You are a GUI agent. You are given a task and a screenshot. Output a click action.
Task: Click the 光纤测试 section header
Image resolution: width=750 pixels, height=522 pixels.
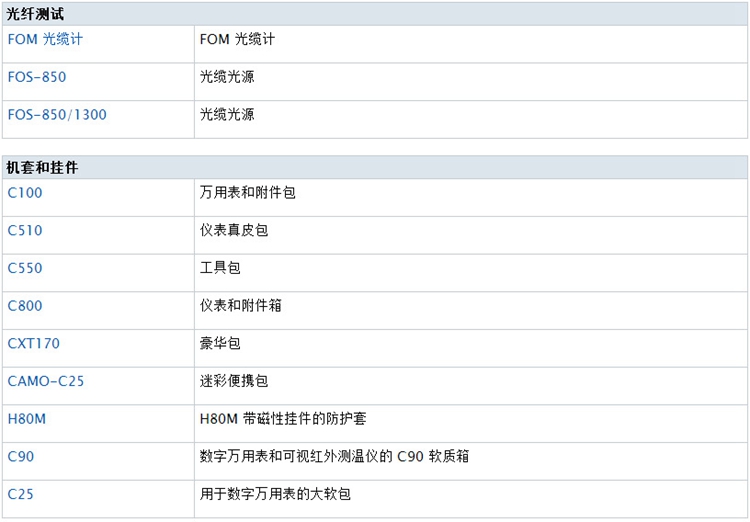click(x=35, y=14)
